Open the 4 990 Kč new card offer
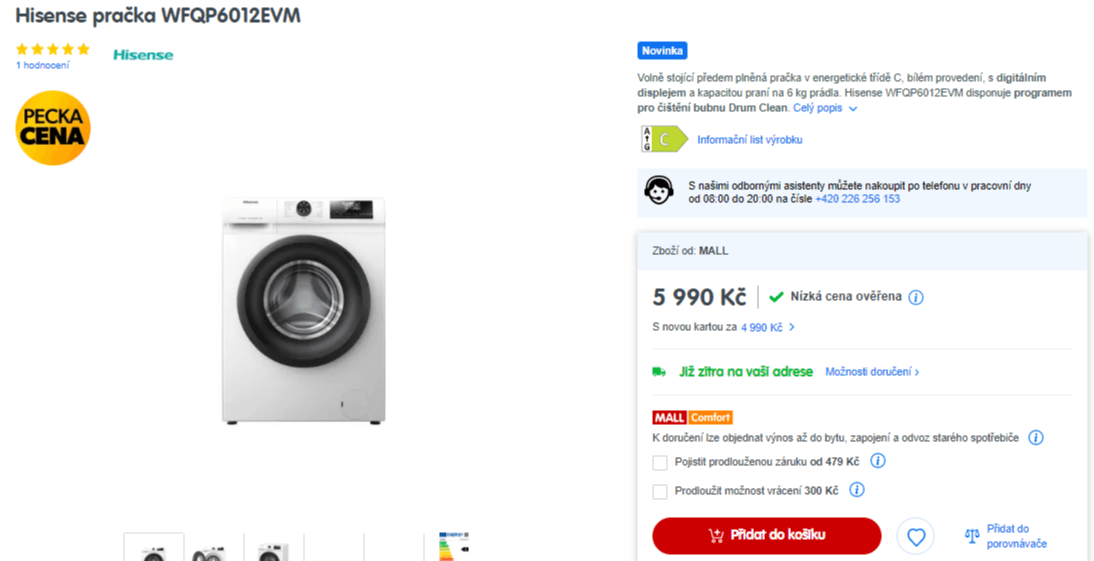This screenshot has height=561, width=1094. pos(767,327)
